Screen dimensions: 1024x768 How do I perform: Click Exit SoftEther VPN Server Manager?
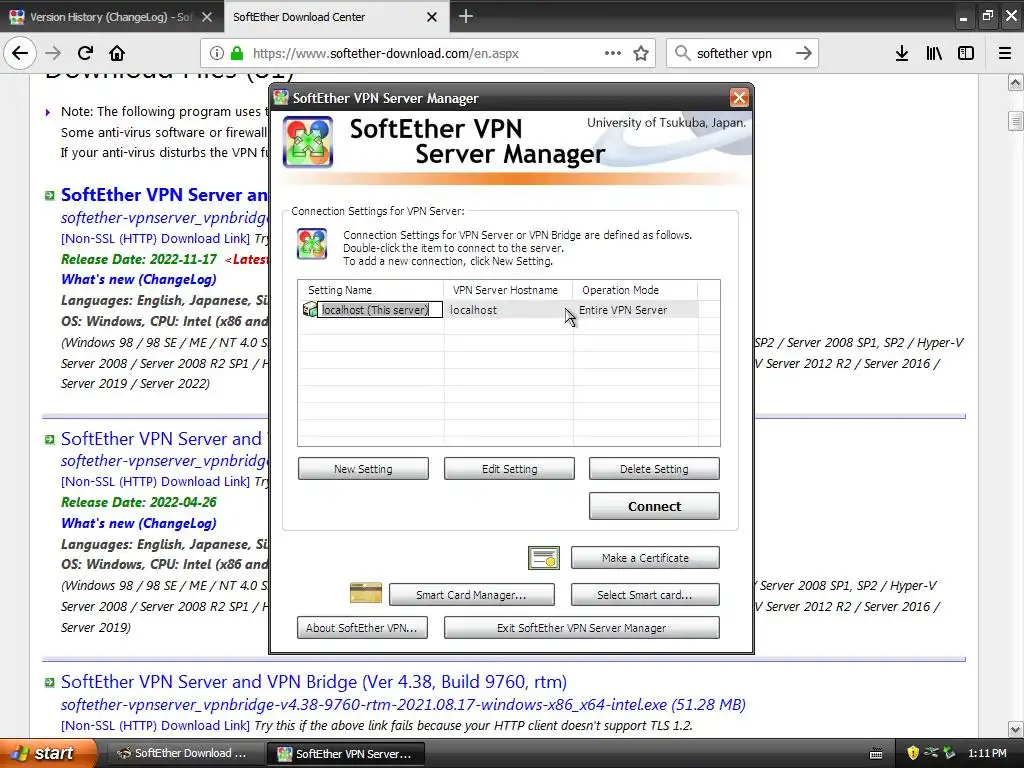point(582,628)
